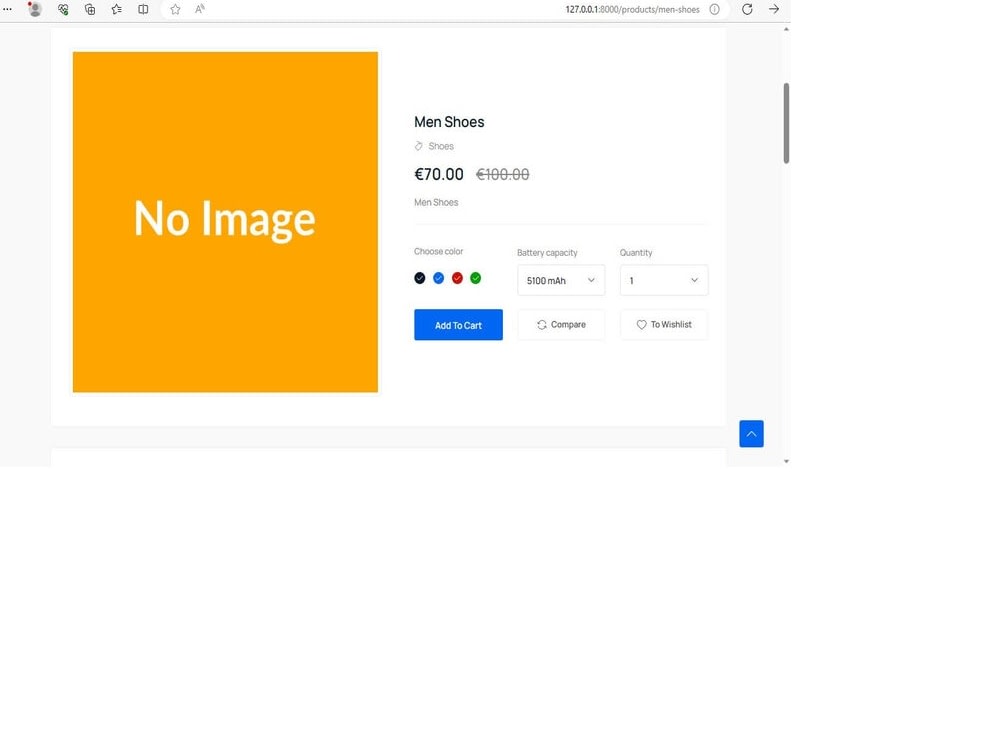Viewport: 1000px width, 750px height.
Task: Click the Add To Cart button
Action: (x=459, y=325)
